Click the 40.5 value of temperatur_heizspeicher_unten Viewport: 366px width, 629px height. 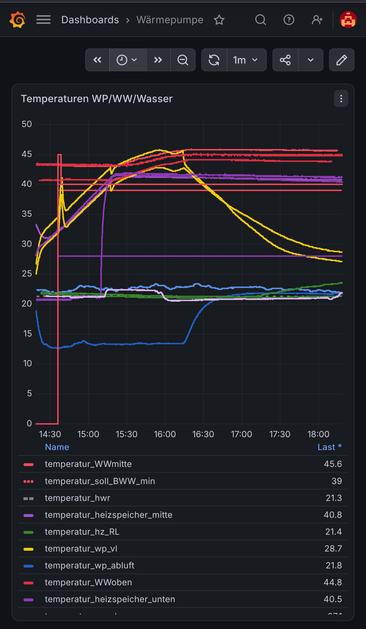(333, 599)
